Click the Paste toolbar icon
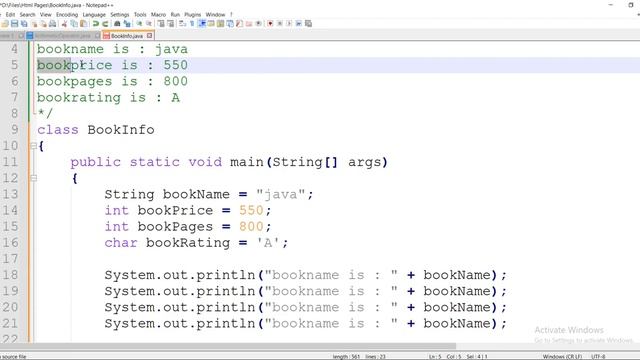The image size is (640, 360). click(x=84, y=24)
